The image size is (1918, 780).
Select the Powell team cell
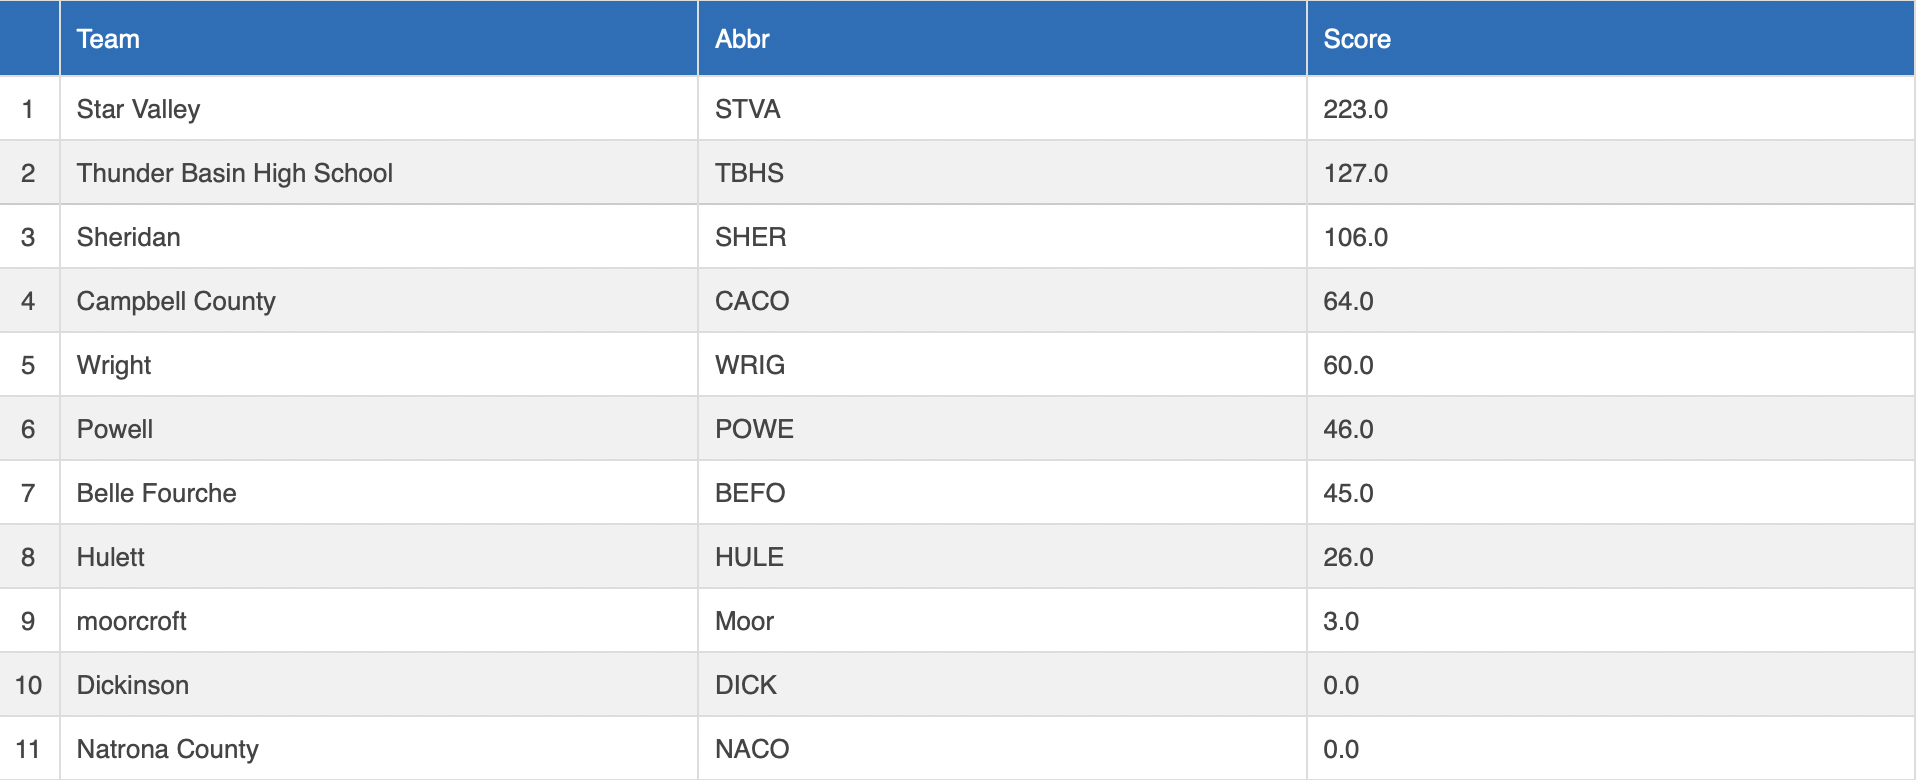coord(114,429)
